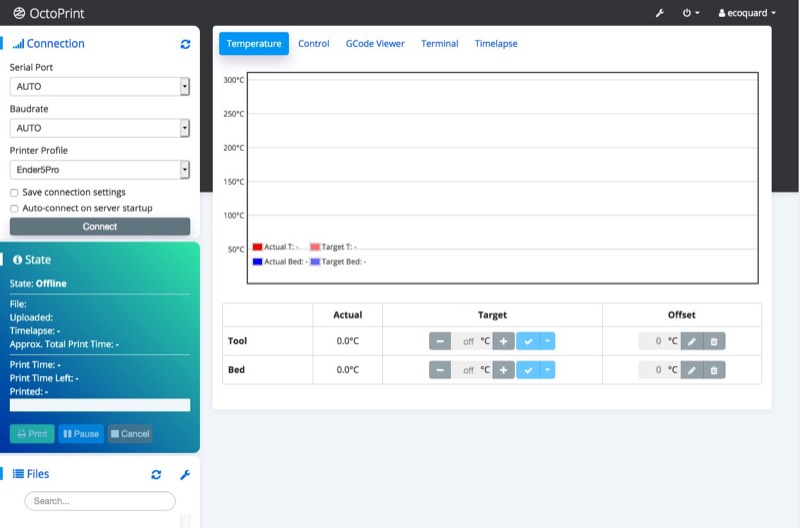This screenshot has height=528, width=800.
Task: Open Printer Profile dropdown showing Ender5Pro
Action: click(99, 170)
